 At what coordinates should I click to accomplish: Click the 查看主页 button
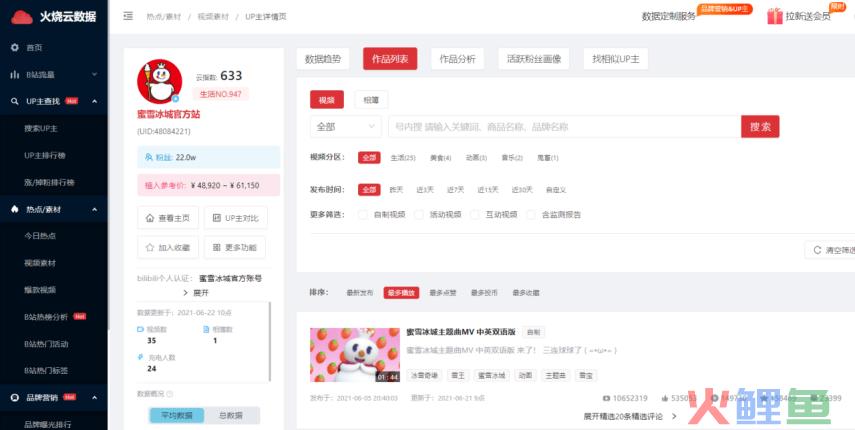[x=168, y=218]
